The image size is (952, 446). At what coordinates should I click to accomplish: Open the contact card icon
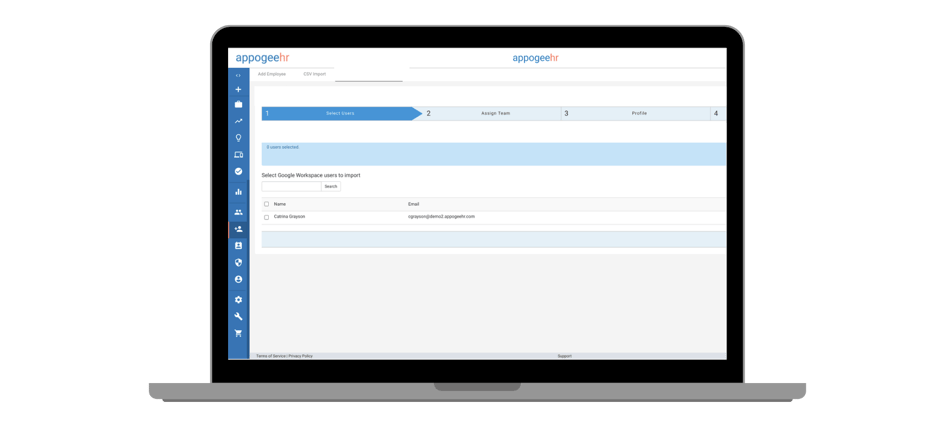[x=238, y=246]
